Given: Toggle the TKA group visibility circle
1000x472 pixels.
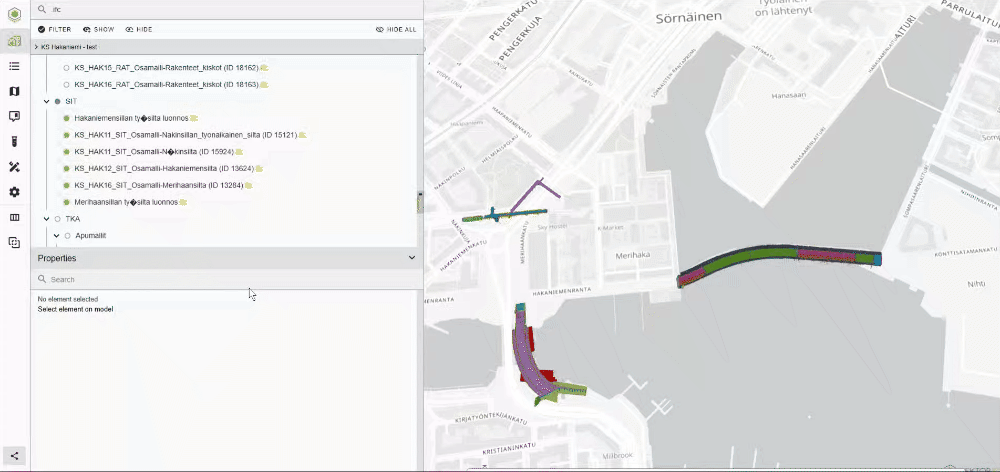Looking at the screenshot, I should coord(57,219).
